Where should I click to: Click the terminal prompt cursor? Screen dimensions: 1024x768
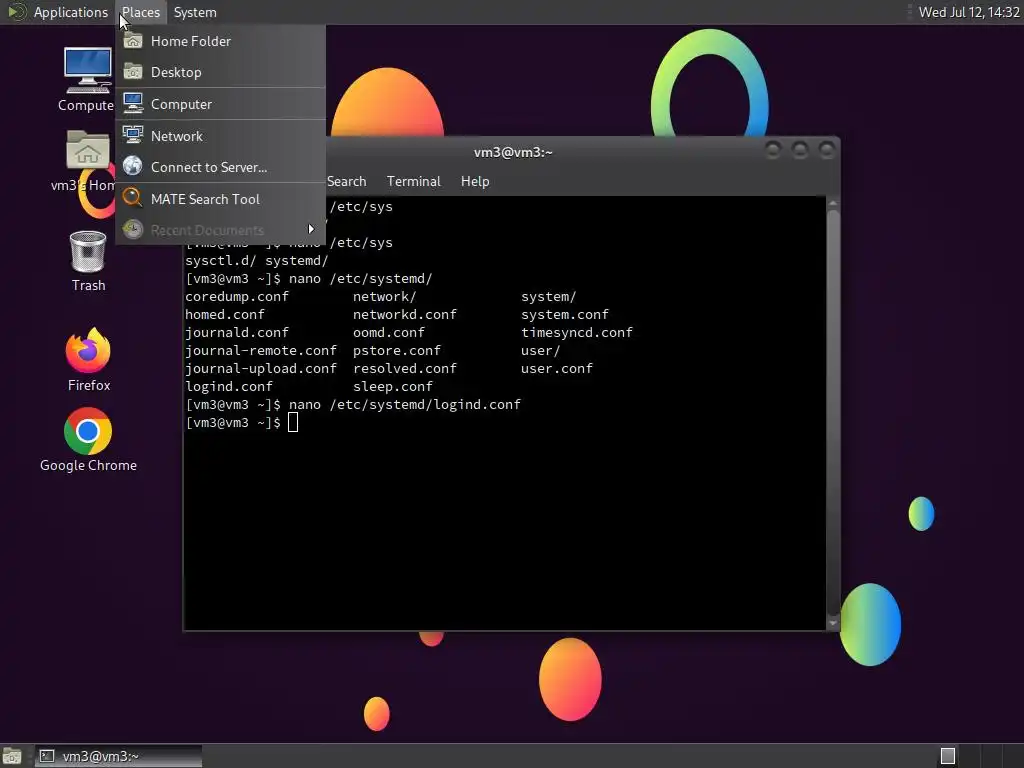pyautogui.click(x=293, y=423)
